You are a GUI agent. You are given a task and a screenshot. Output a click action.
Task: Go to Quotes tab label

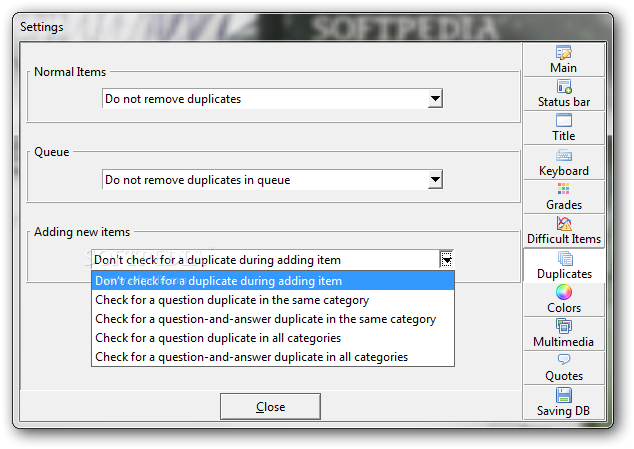564,376
